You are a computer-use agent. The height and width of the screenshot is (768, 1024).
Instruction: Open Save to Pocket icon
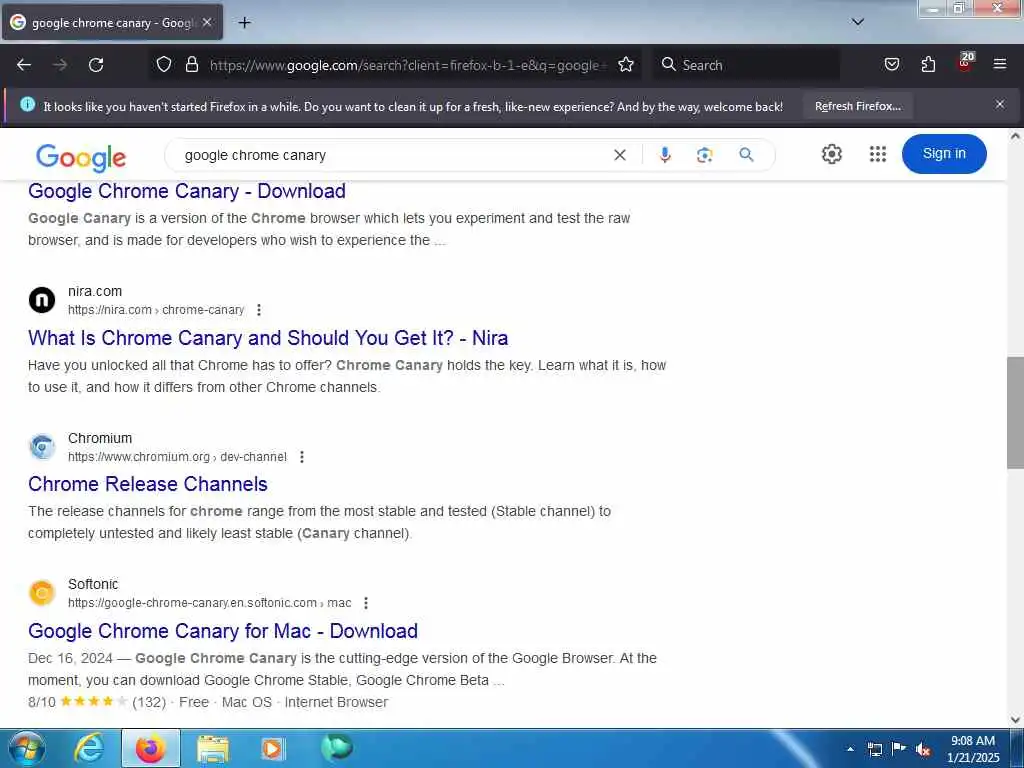click(x=891, y=64)
